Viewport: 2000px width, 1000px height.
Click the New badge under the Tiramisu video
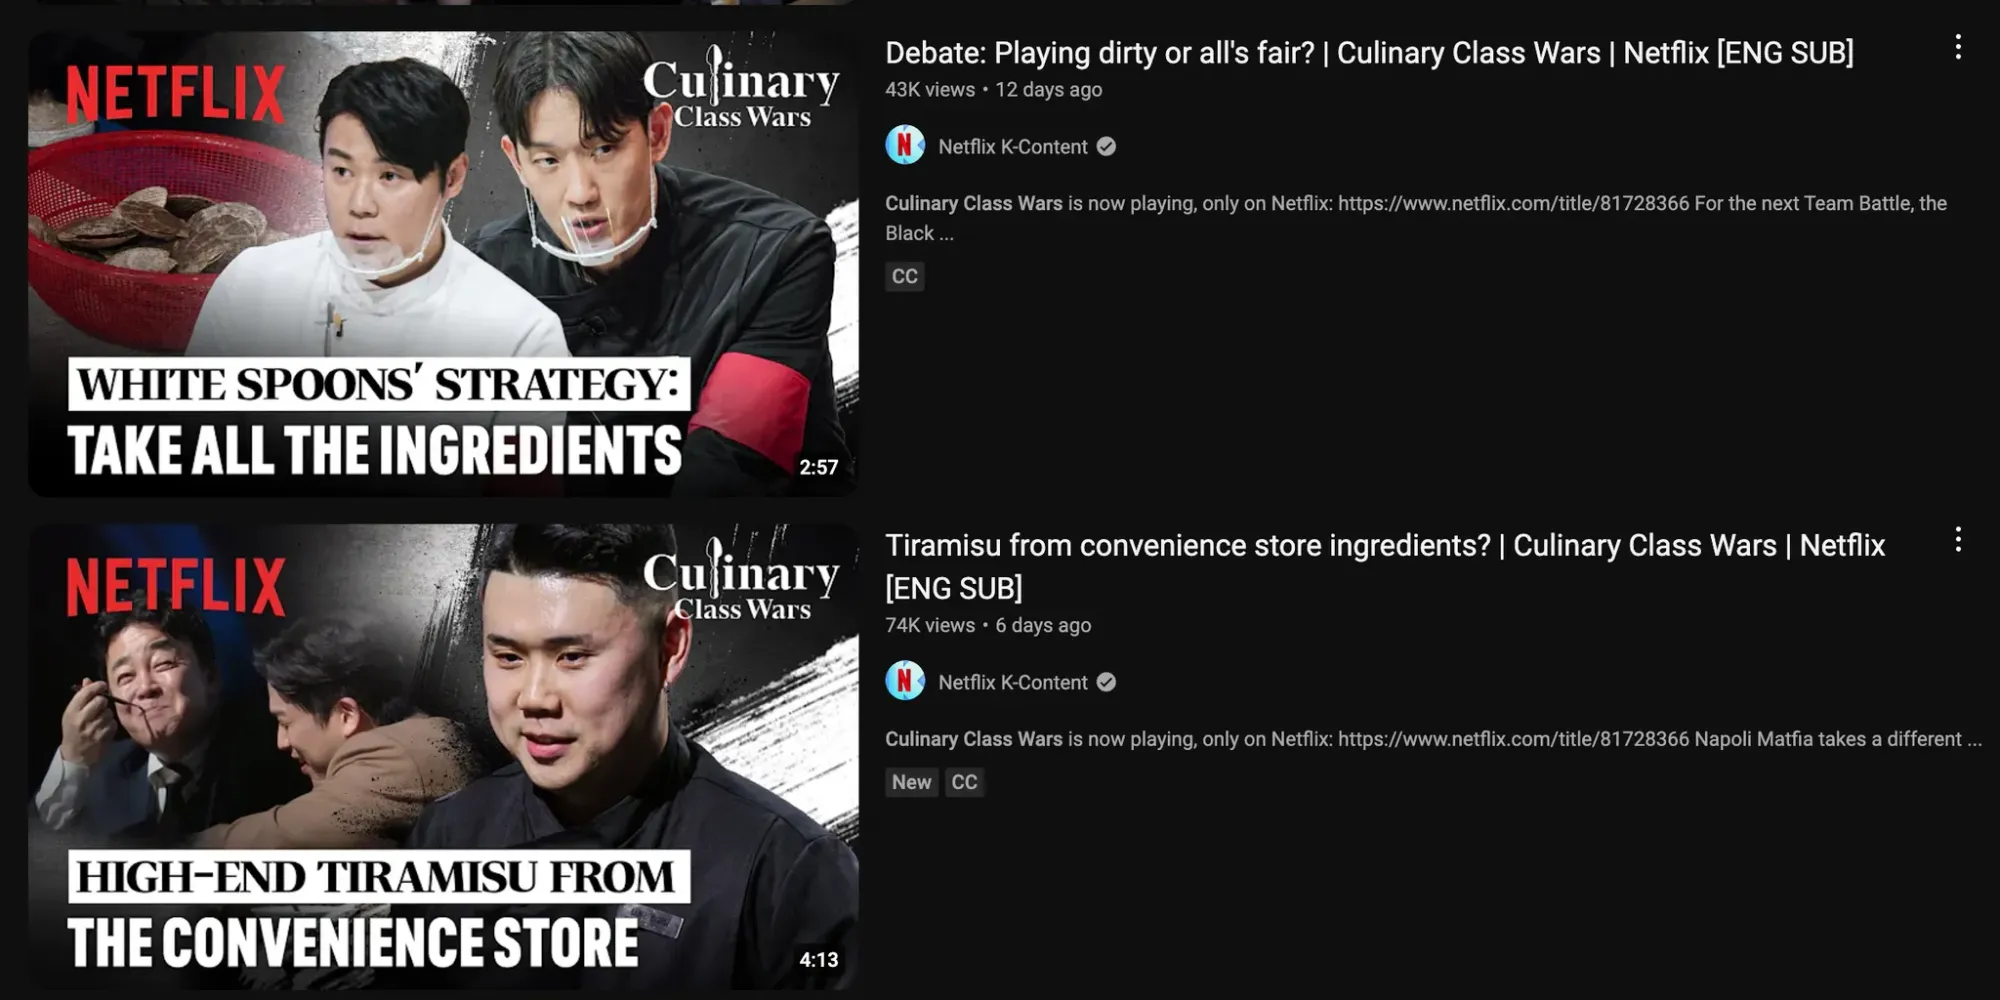911,782
